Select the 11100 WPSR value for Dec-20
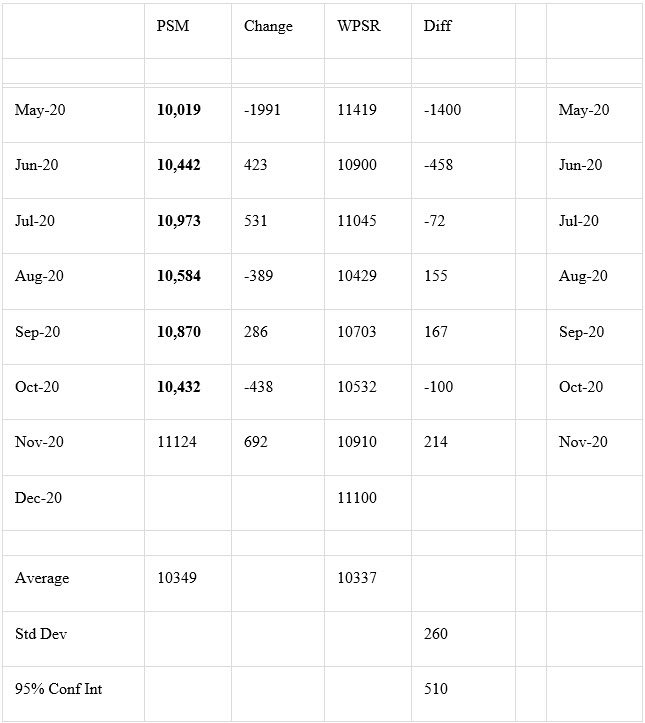 (x=357, y=498)
